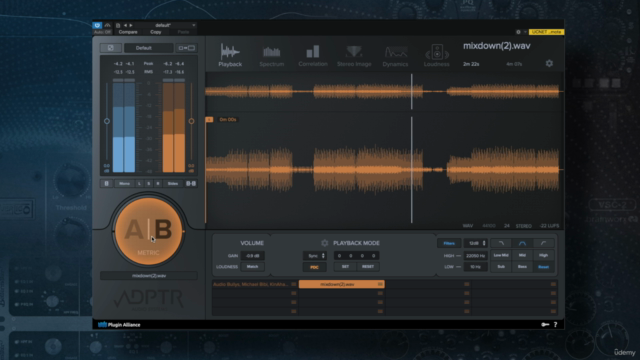640x360 pixels.
Task: Click the loop start marker on waveform
Action: click(x=209, y=120)
